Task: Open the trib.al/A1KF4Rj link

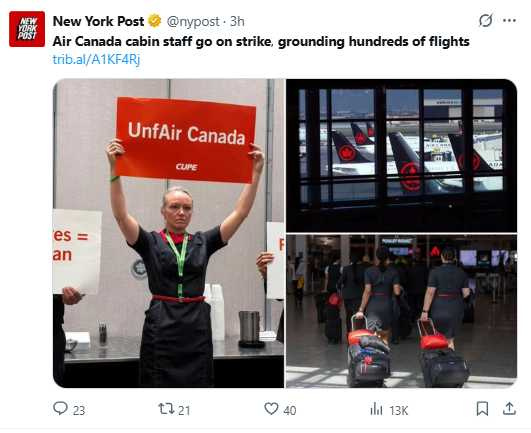Action: click(x=96, y=60)
